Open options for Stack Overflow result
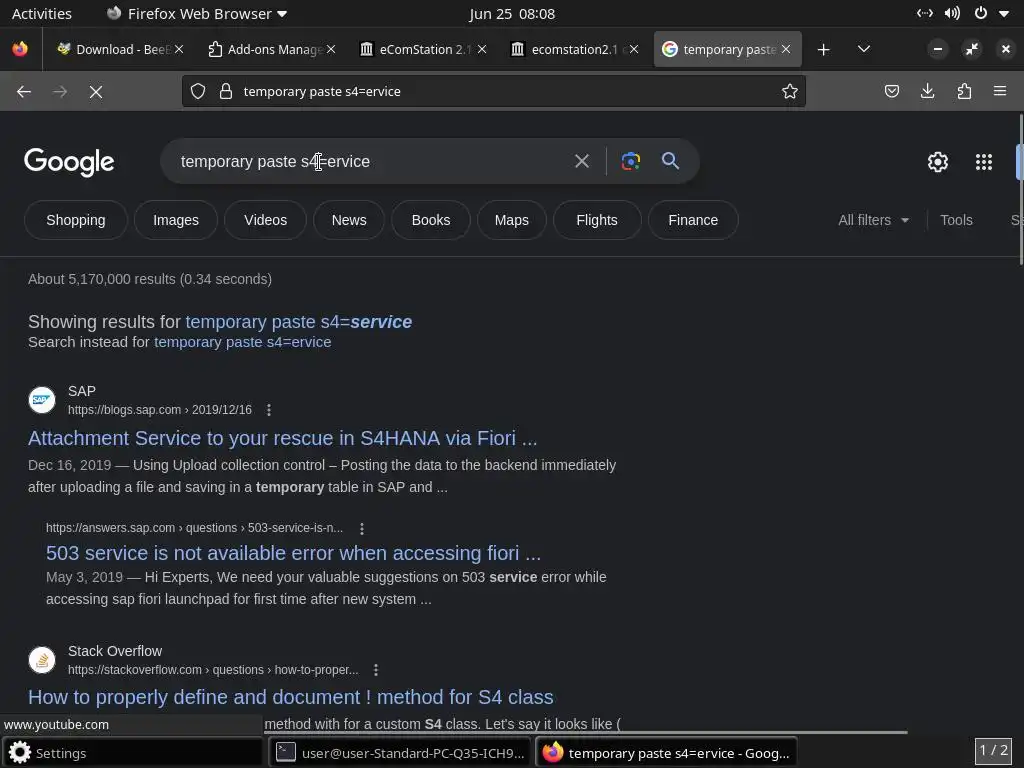Image resolution: width=1024 pixels, height=768 pixels. tap(376, 670)
